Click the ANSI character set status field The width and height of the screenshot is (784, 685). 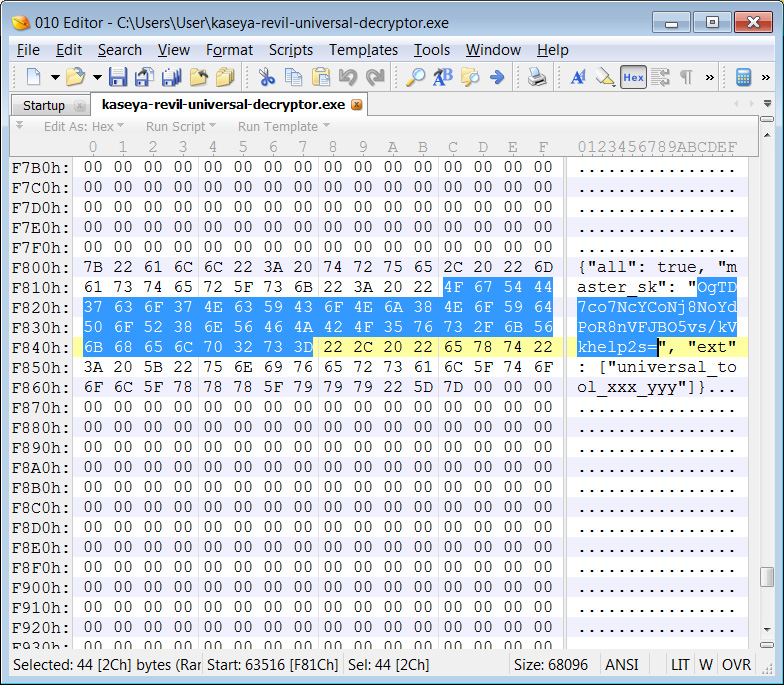click(622, 664)
